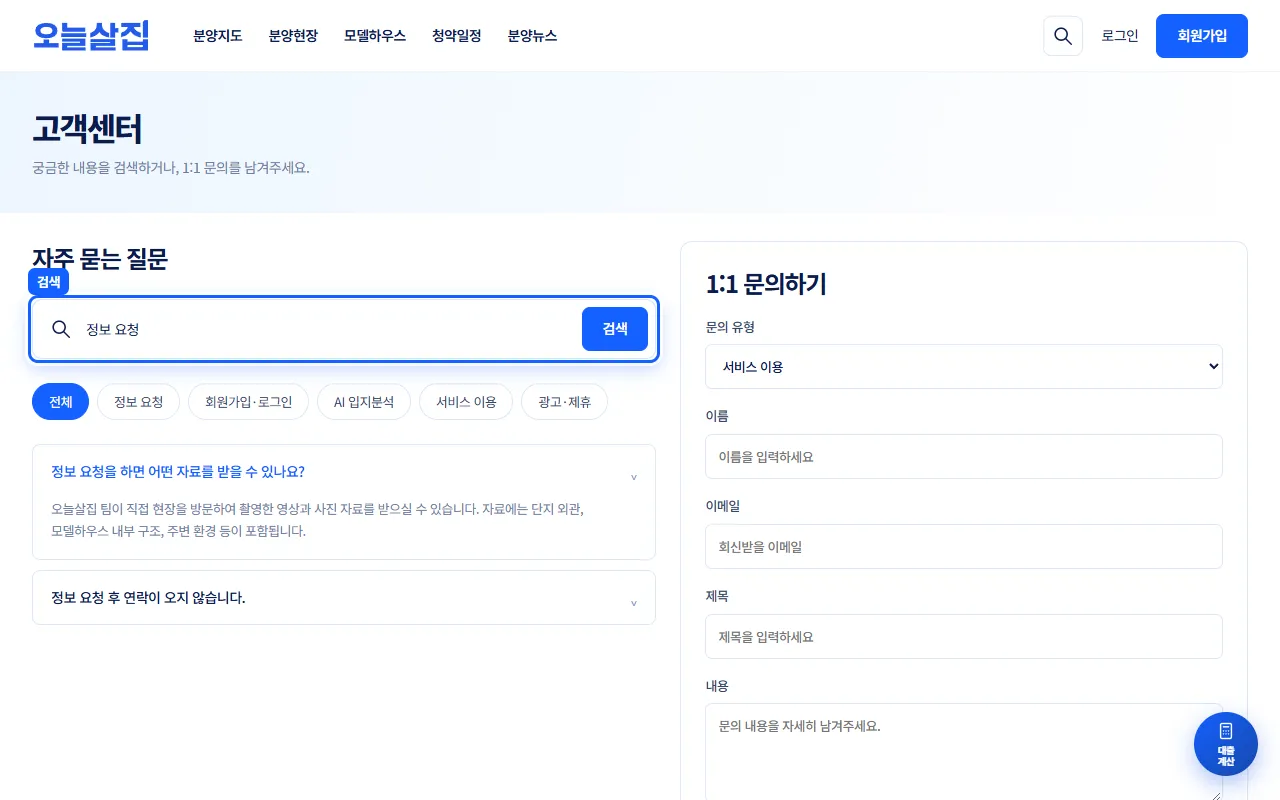Click the magnifier icon inside FAQ search box
Viewport: 1280px width, 800px height.
point(61,329)
